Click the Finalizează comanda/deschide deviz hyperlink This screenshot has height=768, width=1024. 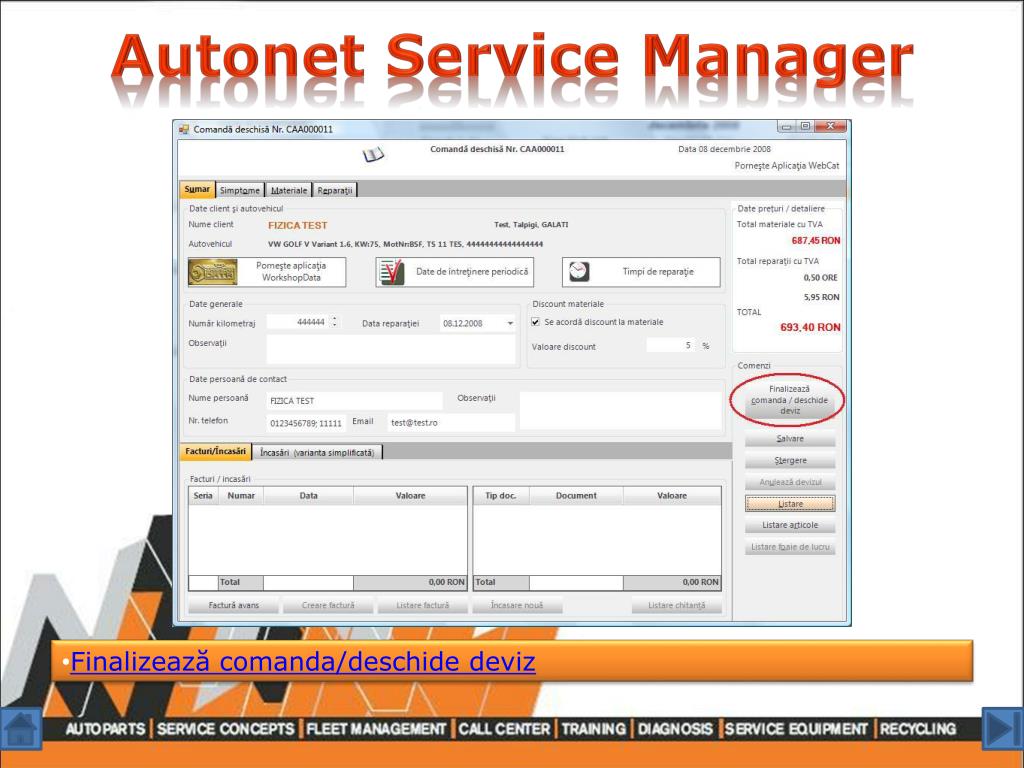[303, 661]
